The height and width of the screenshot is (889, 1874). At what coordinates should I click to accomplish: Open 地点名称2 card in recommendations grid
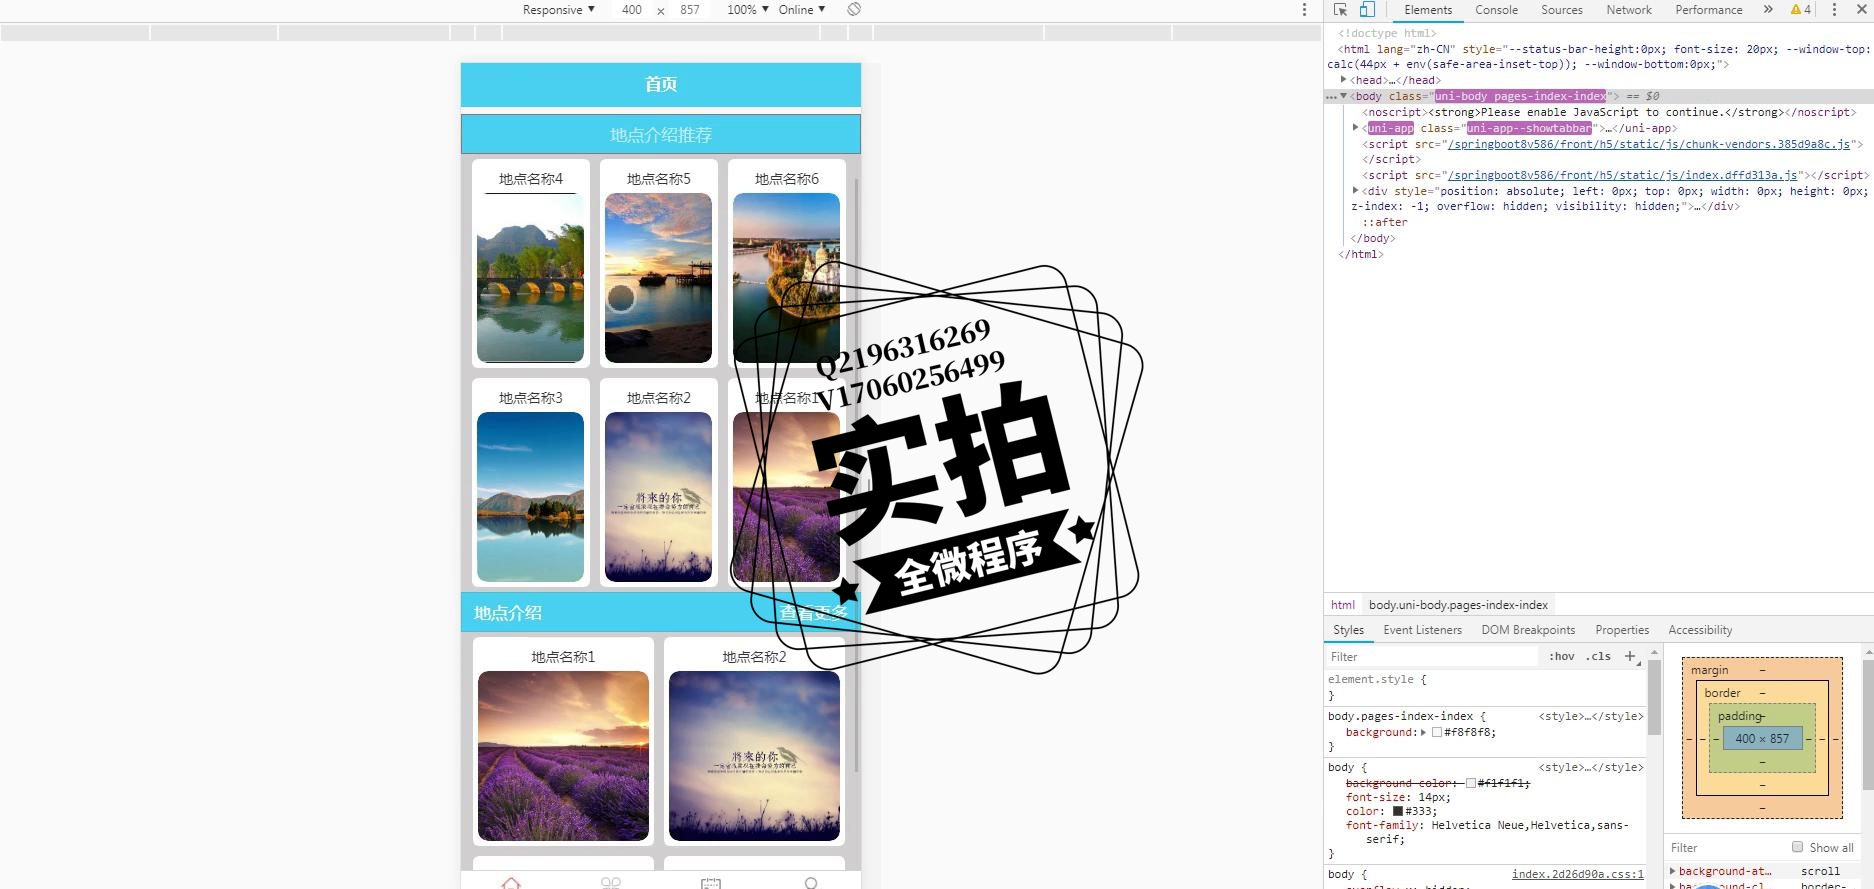point(658,497)
